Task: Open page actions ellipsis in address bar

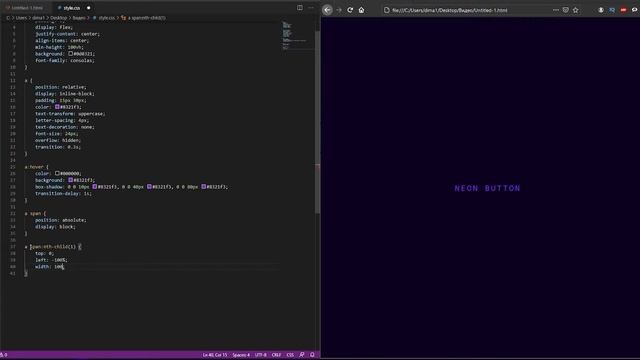Action: coord(556,10)
